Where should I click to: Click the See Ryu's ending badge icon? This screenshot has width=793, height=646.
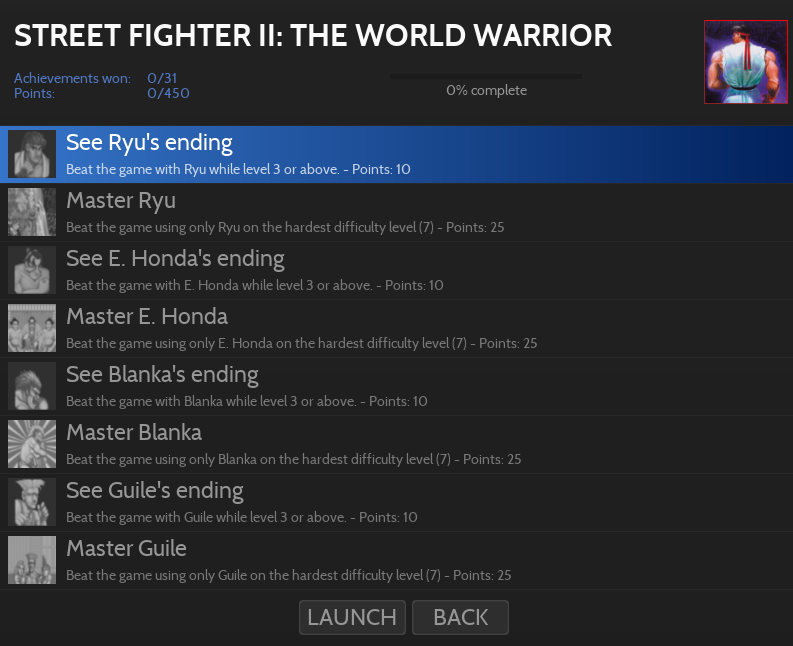(x=32, y=154)
